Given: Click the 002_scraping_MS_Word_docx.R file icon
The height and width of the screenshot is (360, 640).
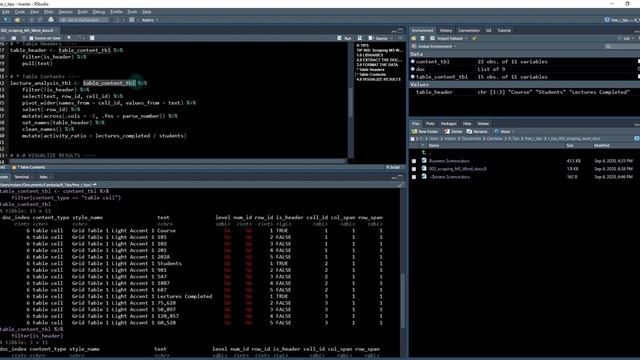Looking at the screenshot, I should [424, 169].
